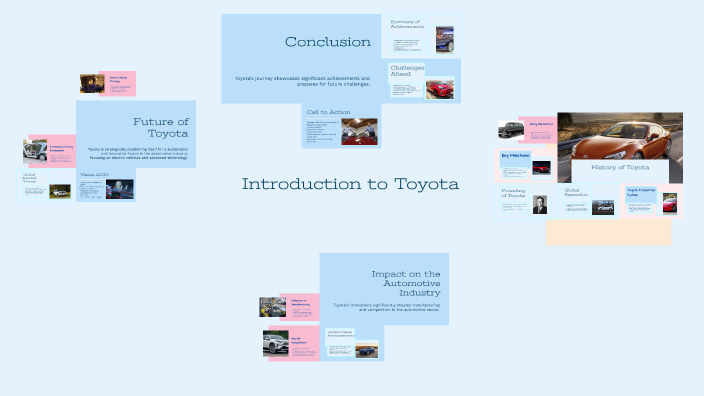704x396 pixels.
Task: Open the 'Vision 2030' subtopic title
Action: 94,174
